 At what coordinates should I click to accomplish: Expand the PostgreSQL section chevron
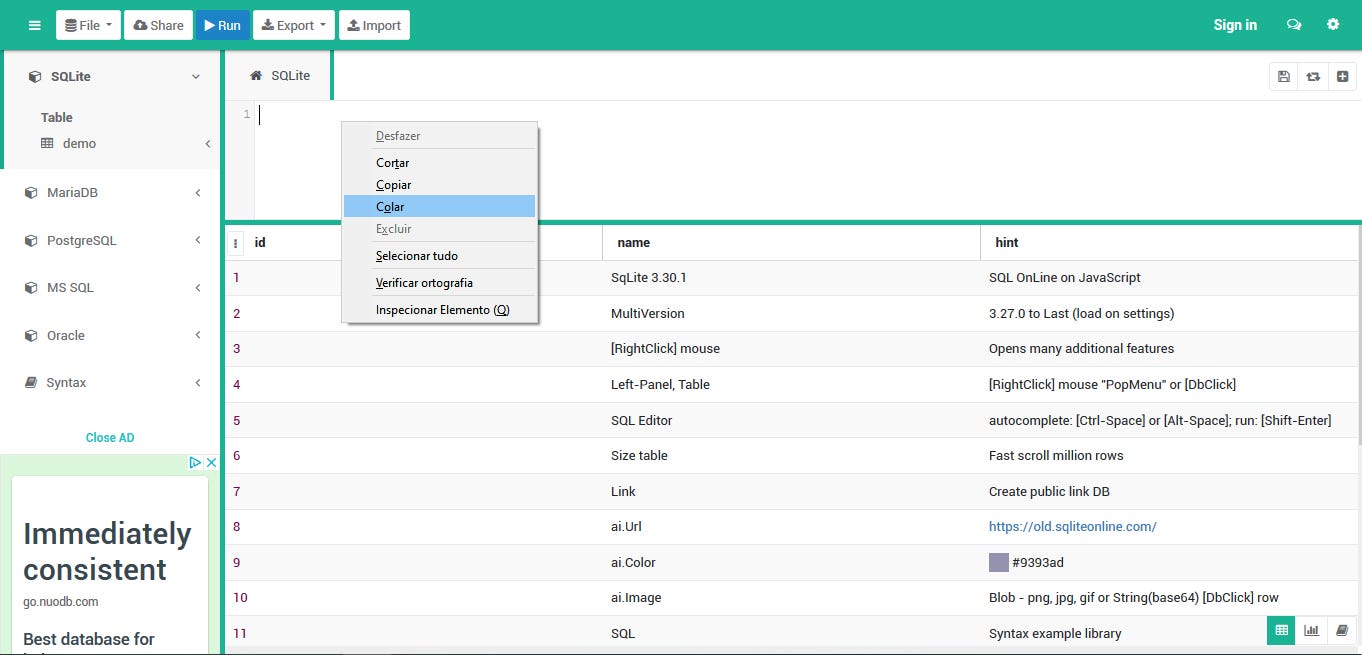click(x=198, y=241)
